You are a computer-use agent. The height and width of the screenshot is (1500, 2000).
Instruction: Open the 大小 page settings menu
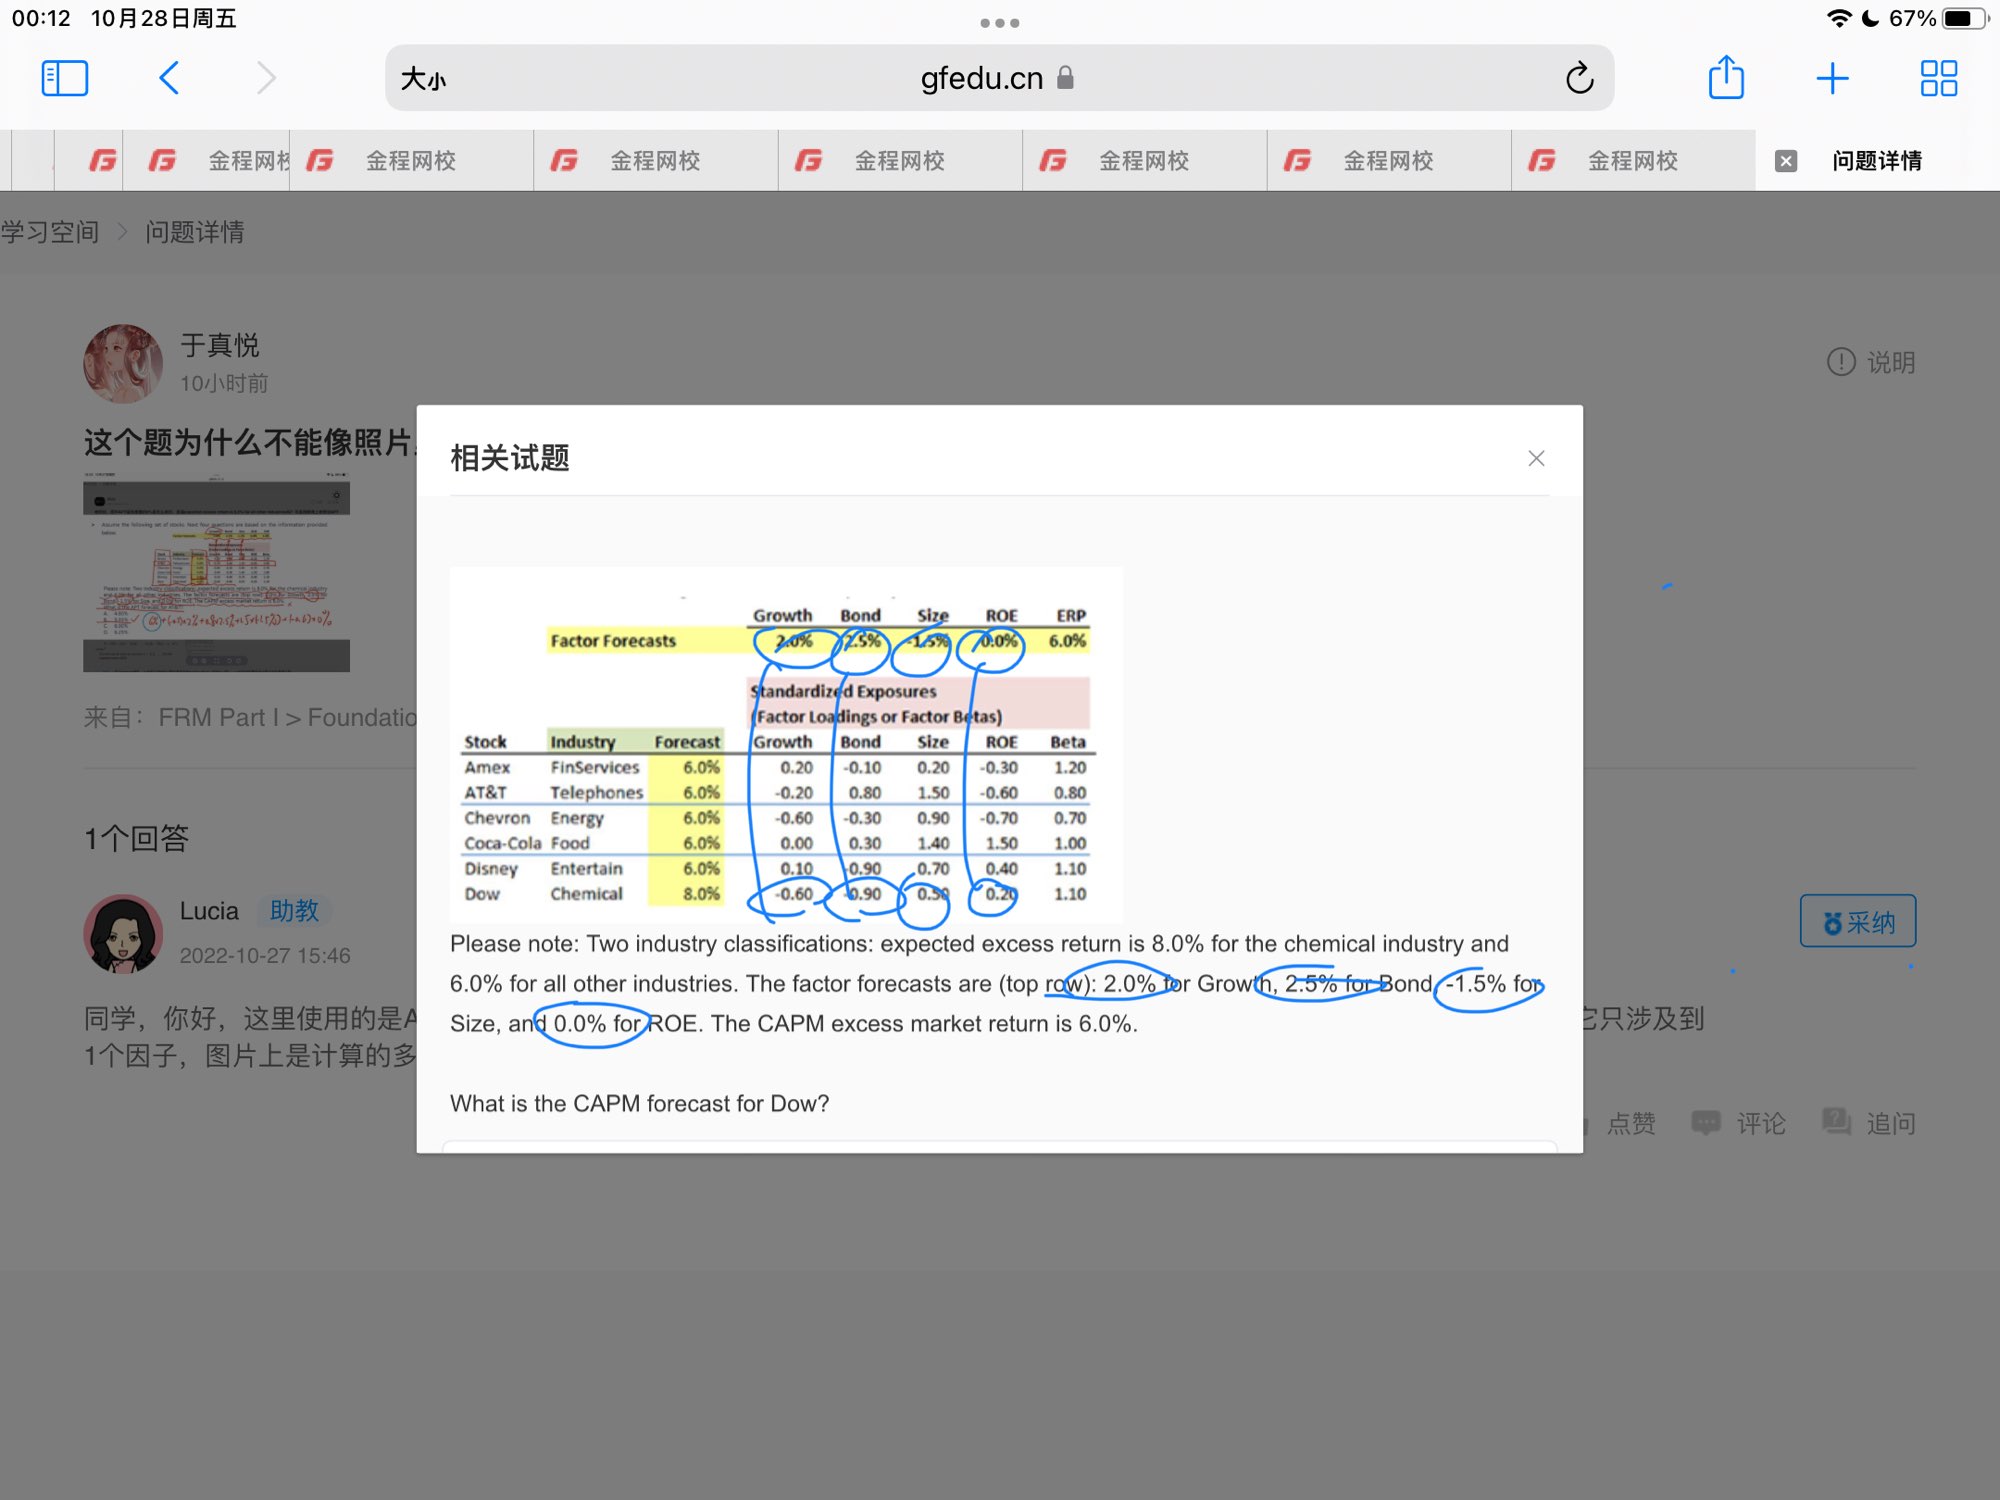(424, 78)
